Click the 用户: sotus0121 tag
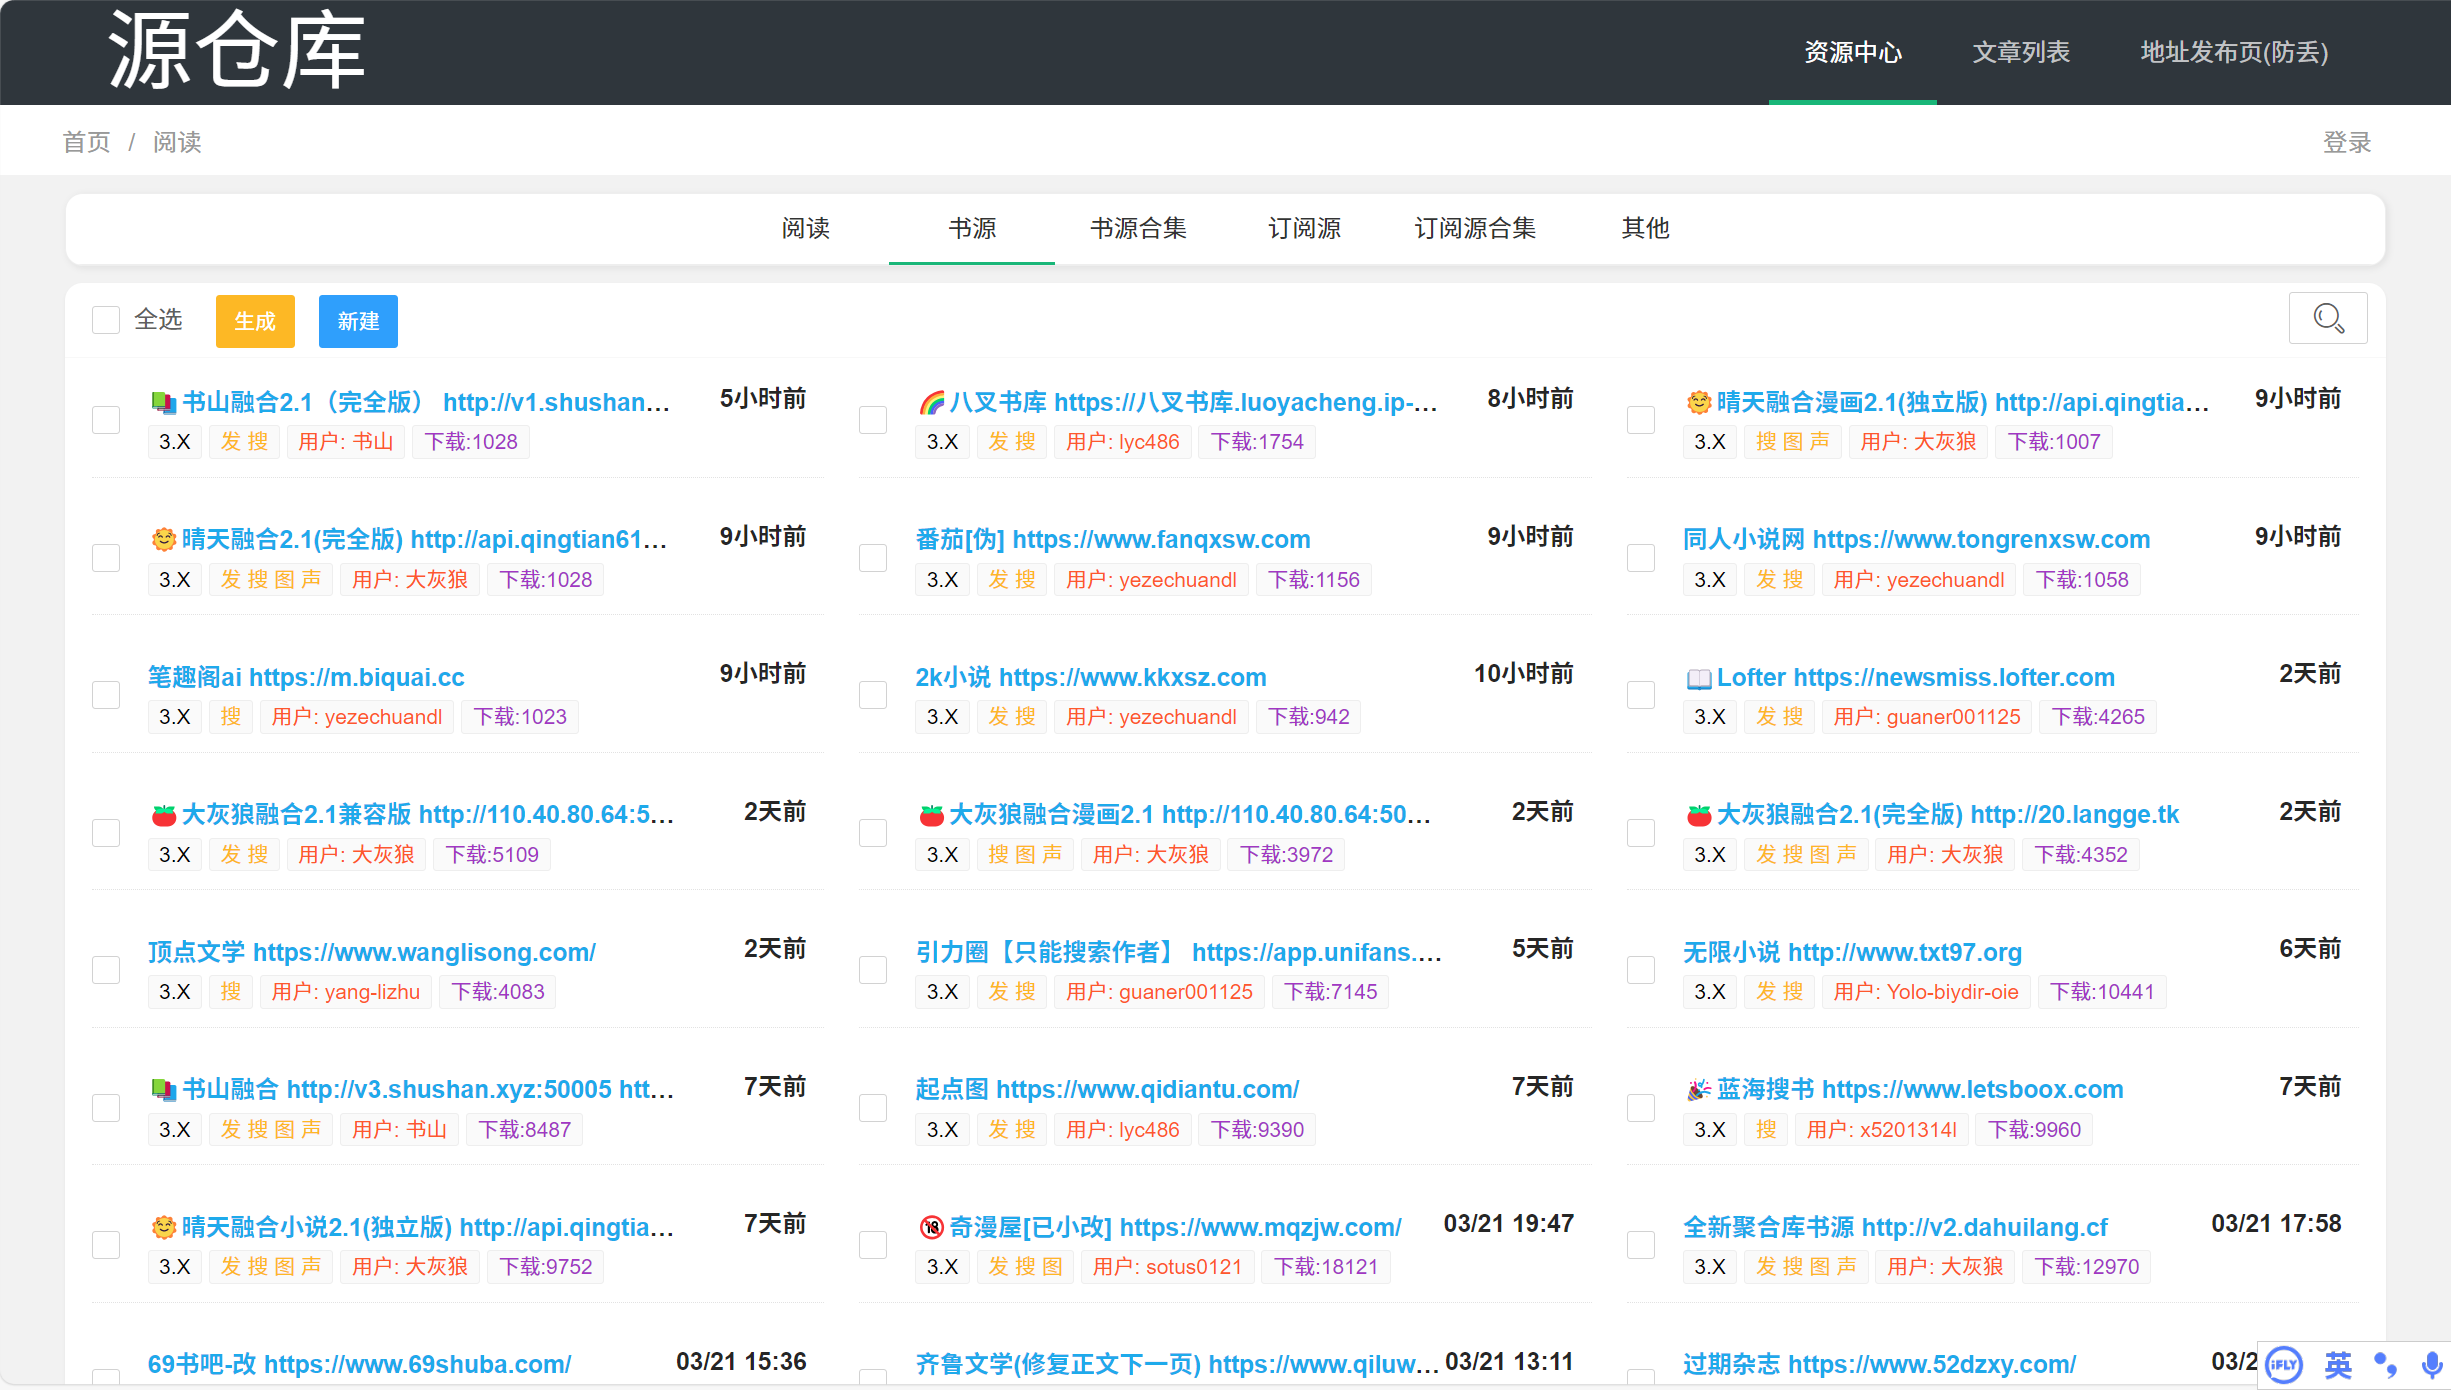 (1167, 1267)
